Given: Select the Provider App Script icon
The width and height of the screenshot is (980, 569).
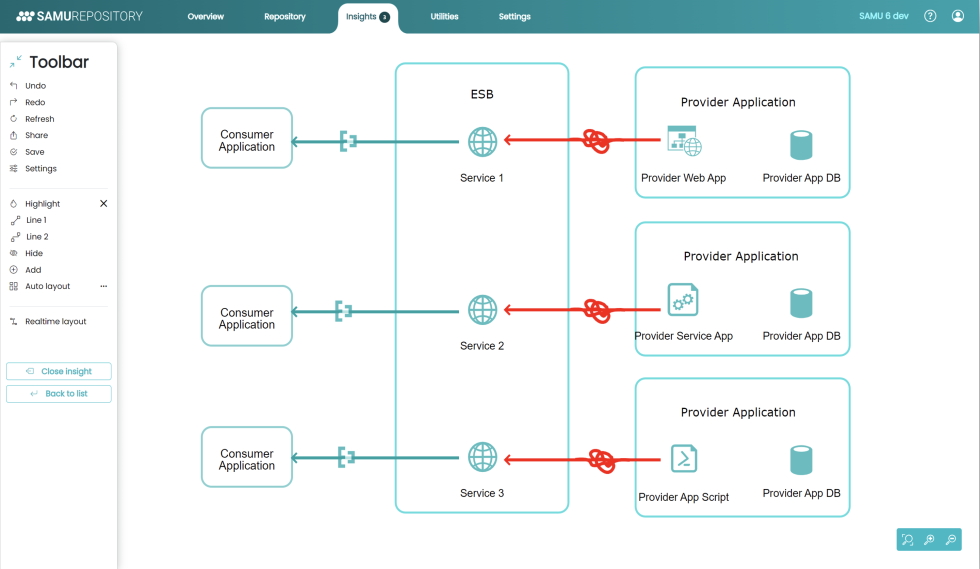Looking at the screenshot, I should [x=684, y=459].
